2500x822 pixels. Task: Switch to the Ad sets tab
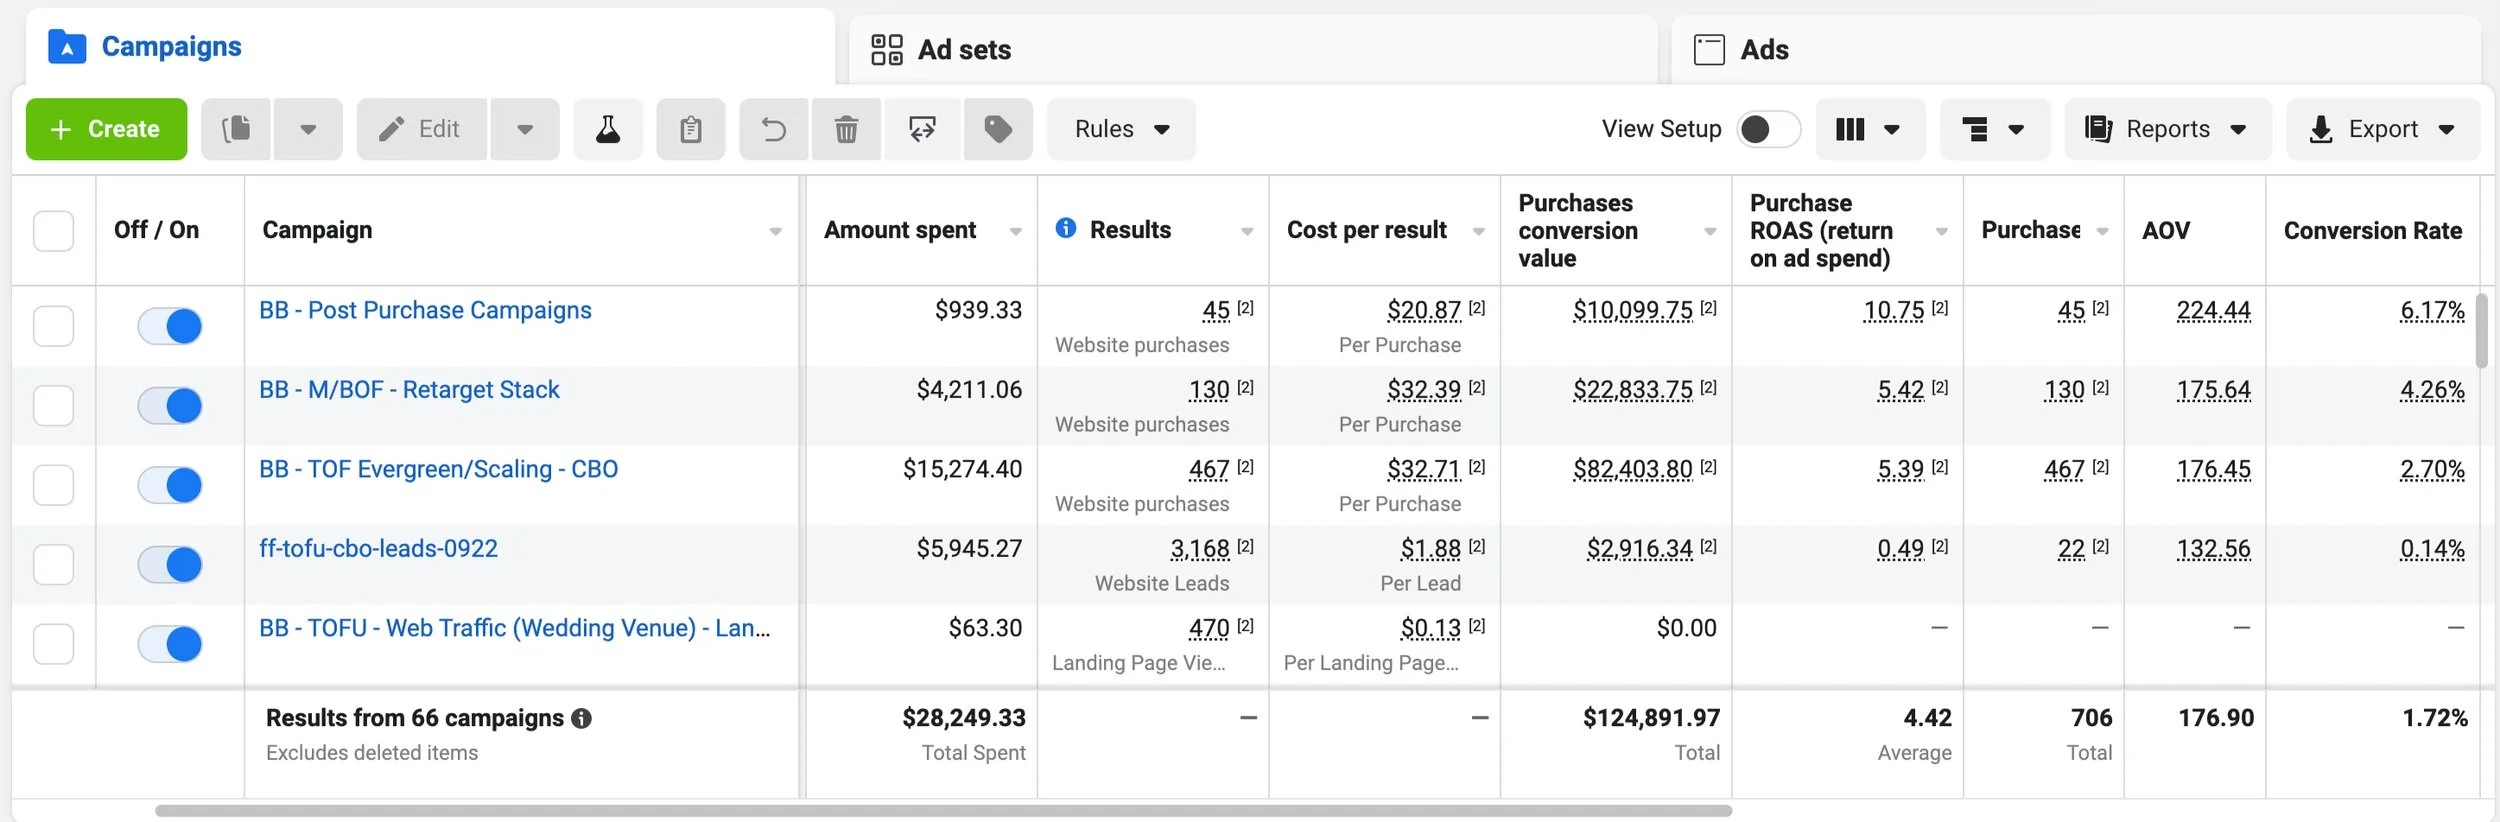pyautogui.click(x=964, y=50)
